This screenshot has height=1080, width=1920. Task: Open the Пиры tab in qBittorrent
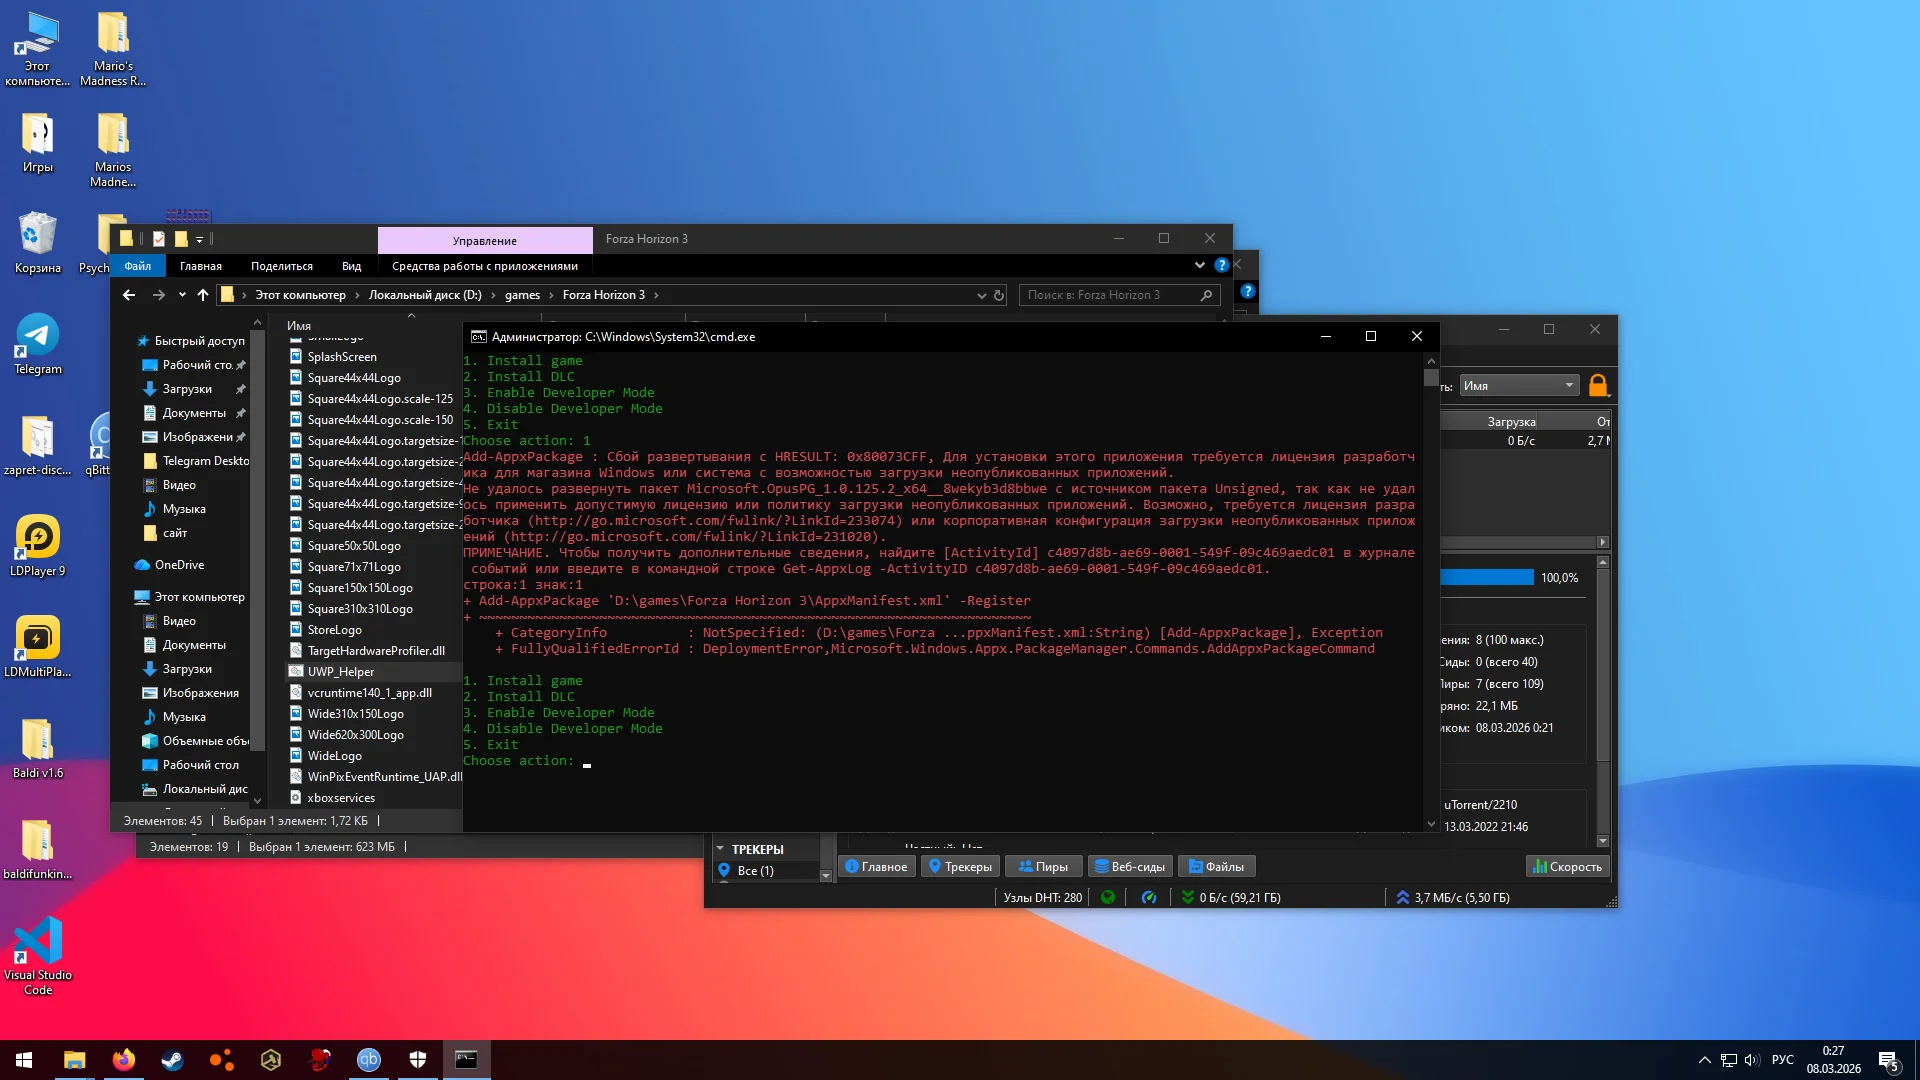(x=1043, y=867)
